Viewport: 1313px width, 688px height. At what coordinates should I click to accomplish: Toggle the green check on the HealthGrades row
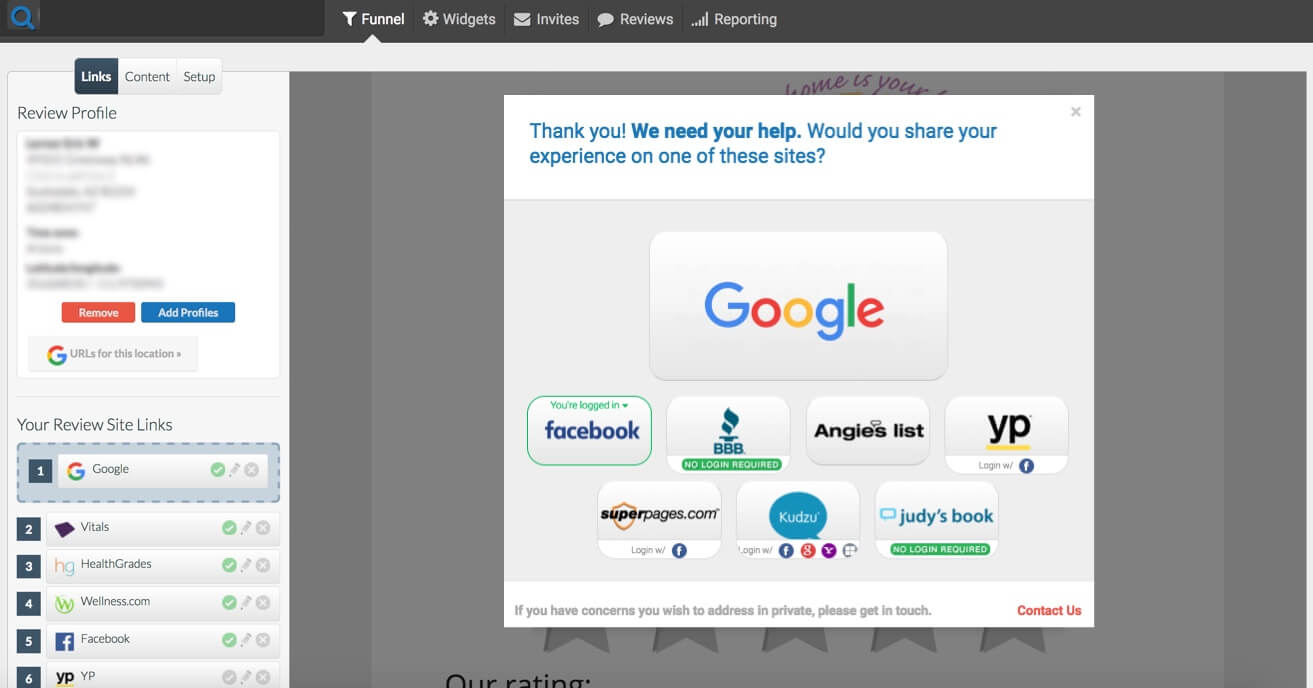pyautogui.click(x=229, y=565)
